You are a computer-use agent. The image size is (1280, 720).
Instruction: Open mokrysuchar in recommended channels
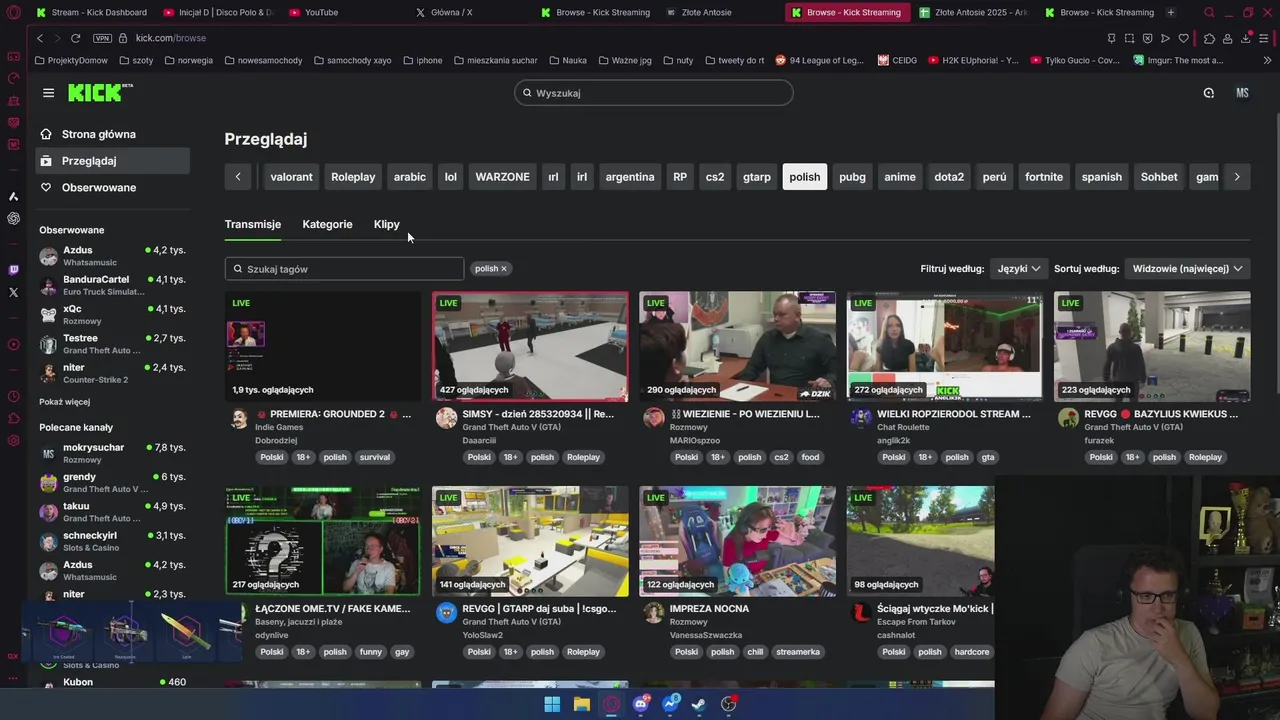click(x=112, y=453)
